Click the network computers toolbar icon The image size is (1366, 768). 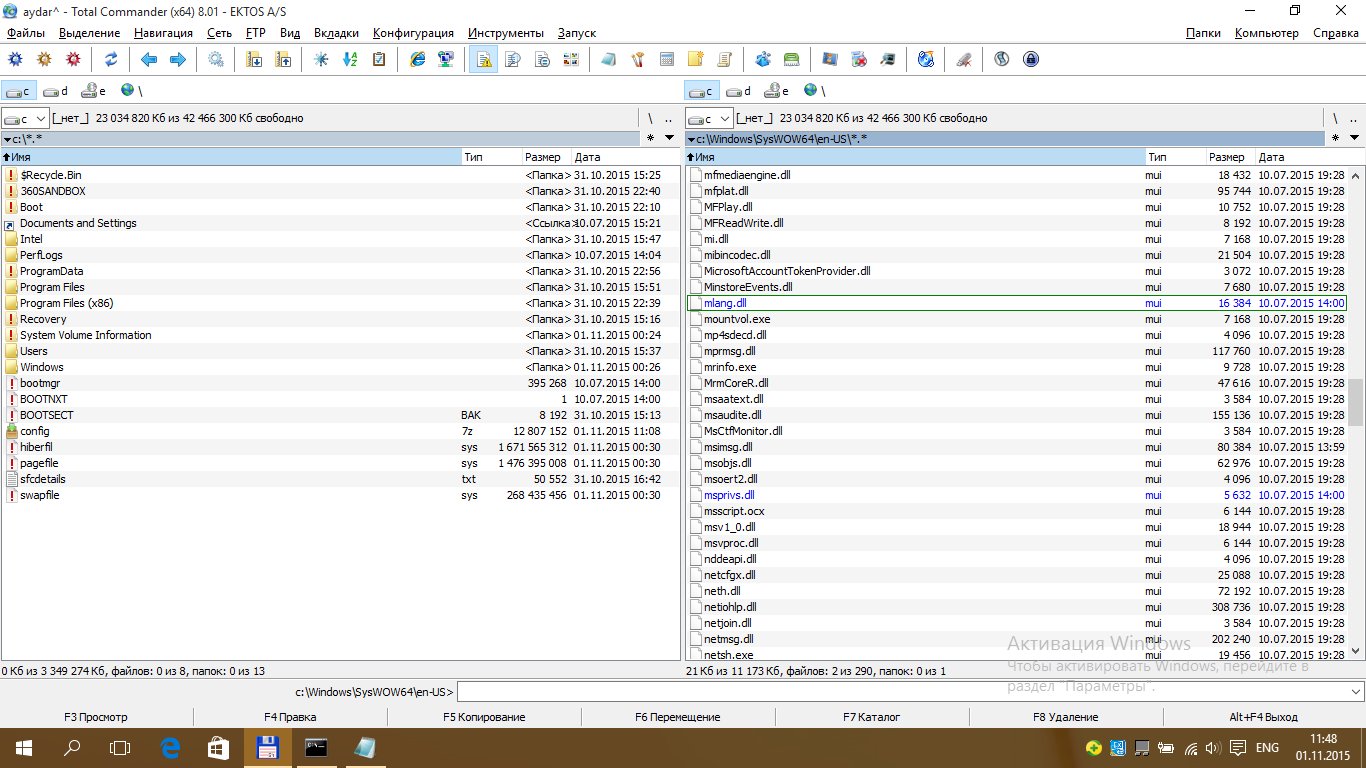pyautogui.click(x=447, y=59)
